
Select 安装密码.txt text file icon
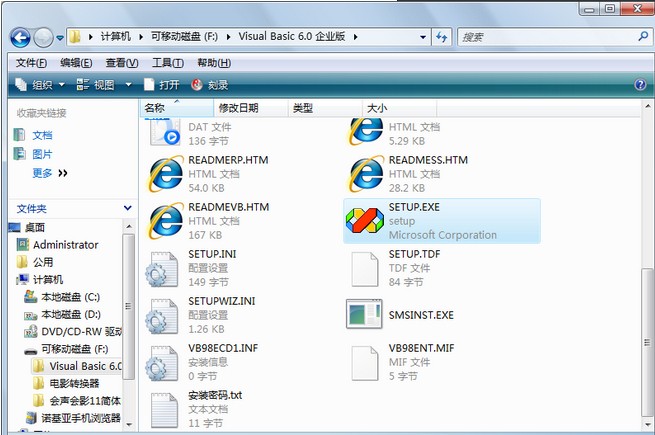164,410
